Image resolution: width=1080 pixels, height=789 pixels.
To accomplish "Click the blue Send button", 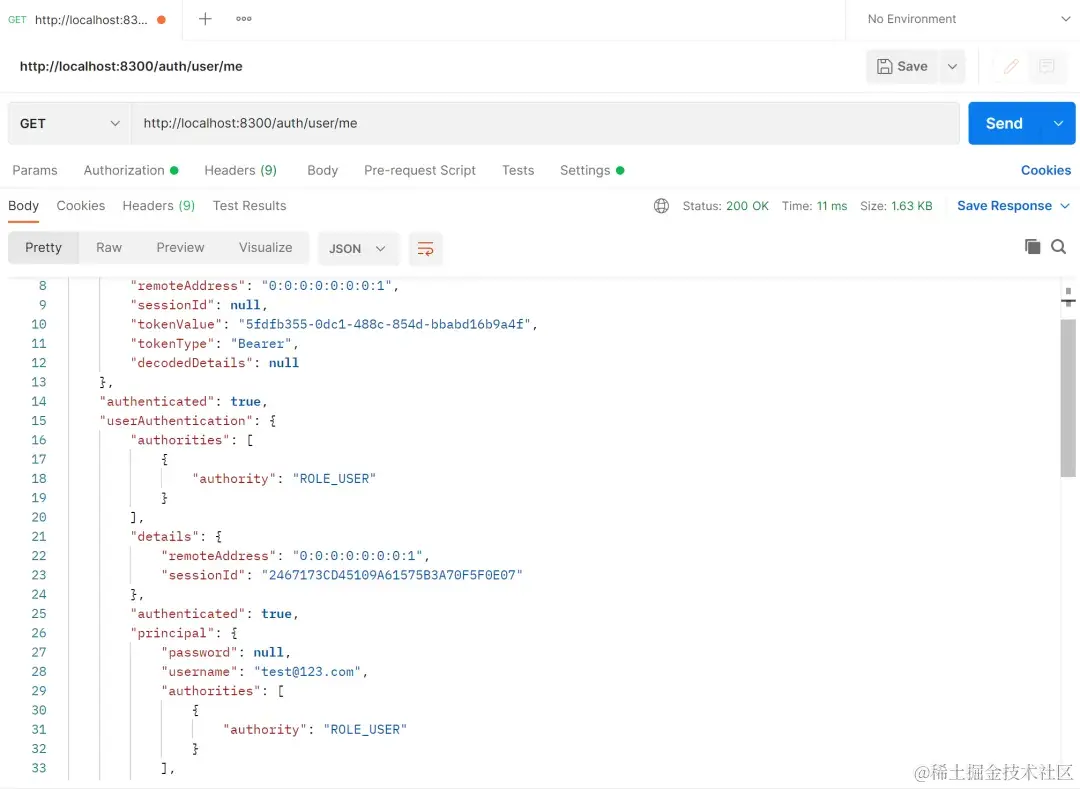I will tap(1004, 123).
